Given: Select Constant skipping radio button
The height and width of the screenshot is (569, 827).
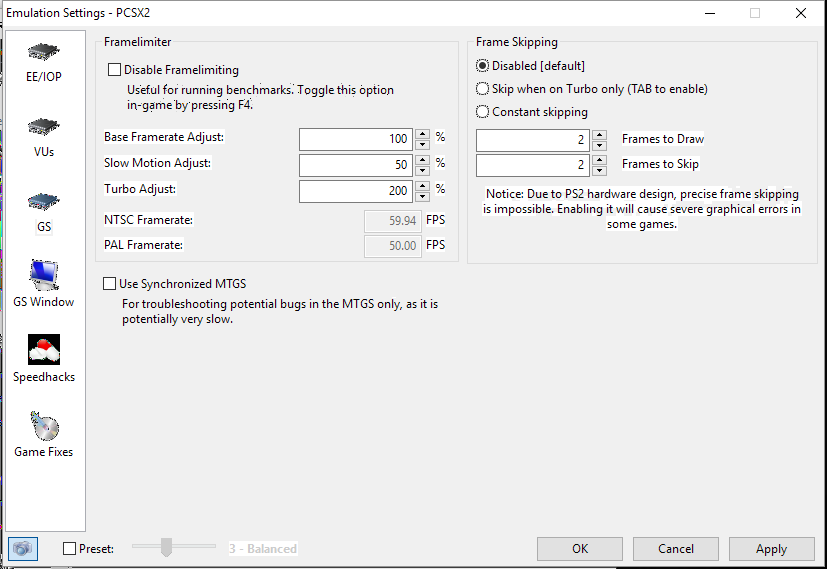Looking at the screenshot, I should (482, 112).
